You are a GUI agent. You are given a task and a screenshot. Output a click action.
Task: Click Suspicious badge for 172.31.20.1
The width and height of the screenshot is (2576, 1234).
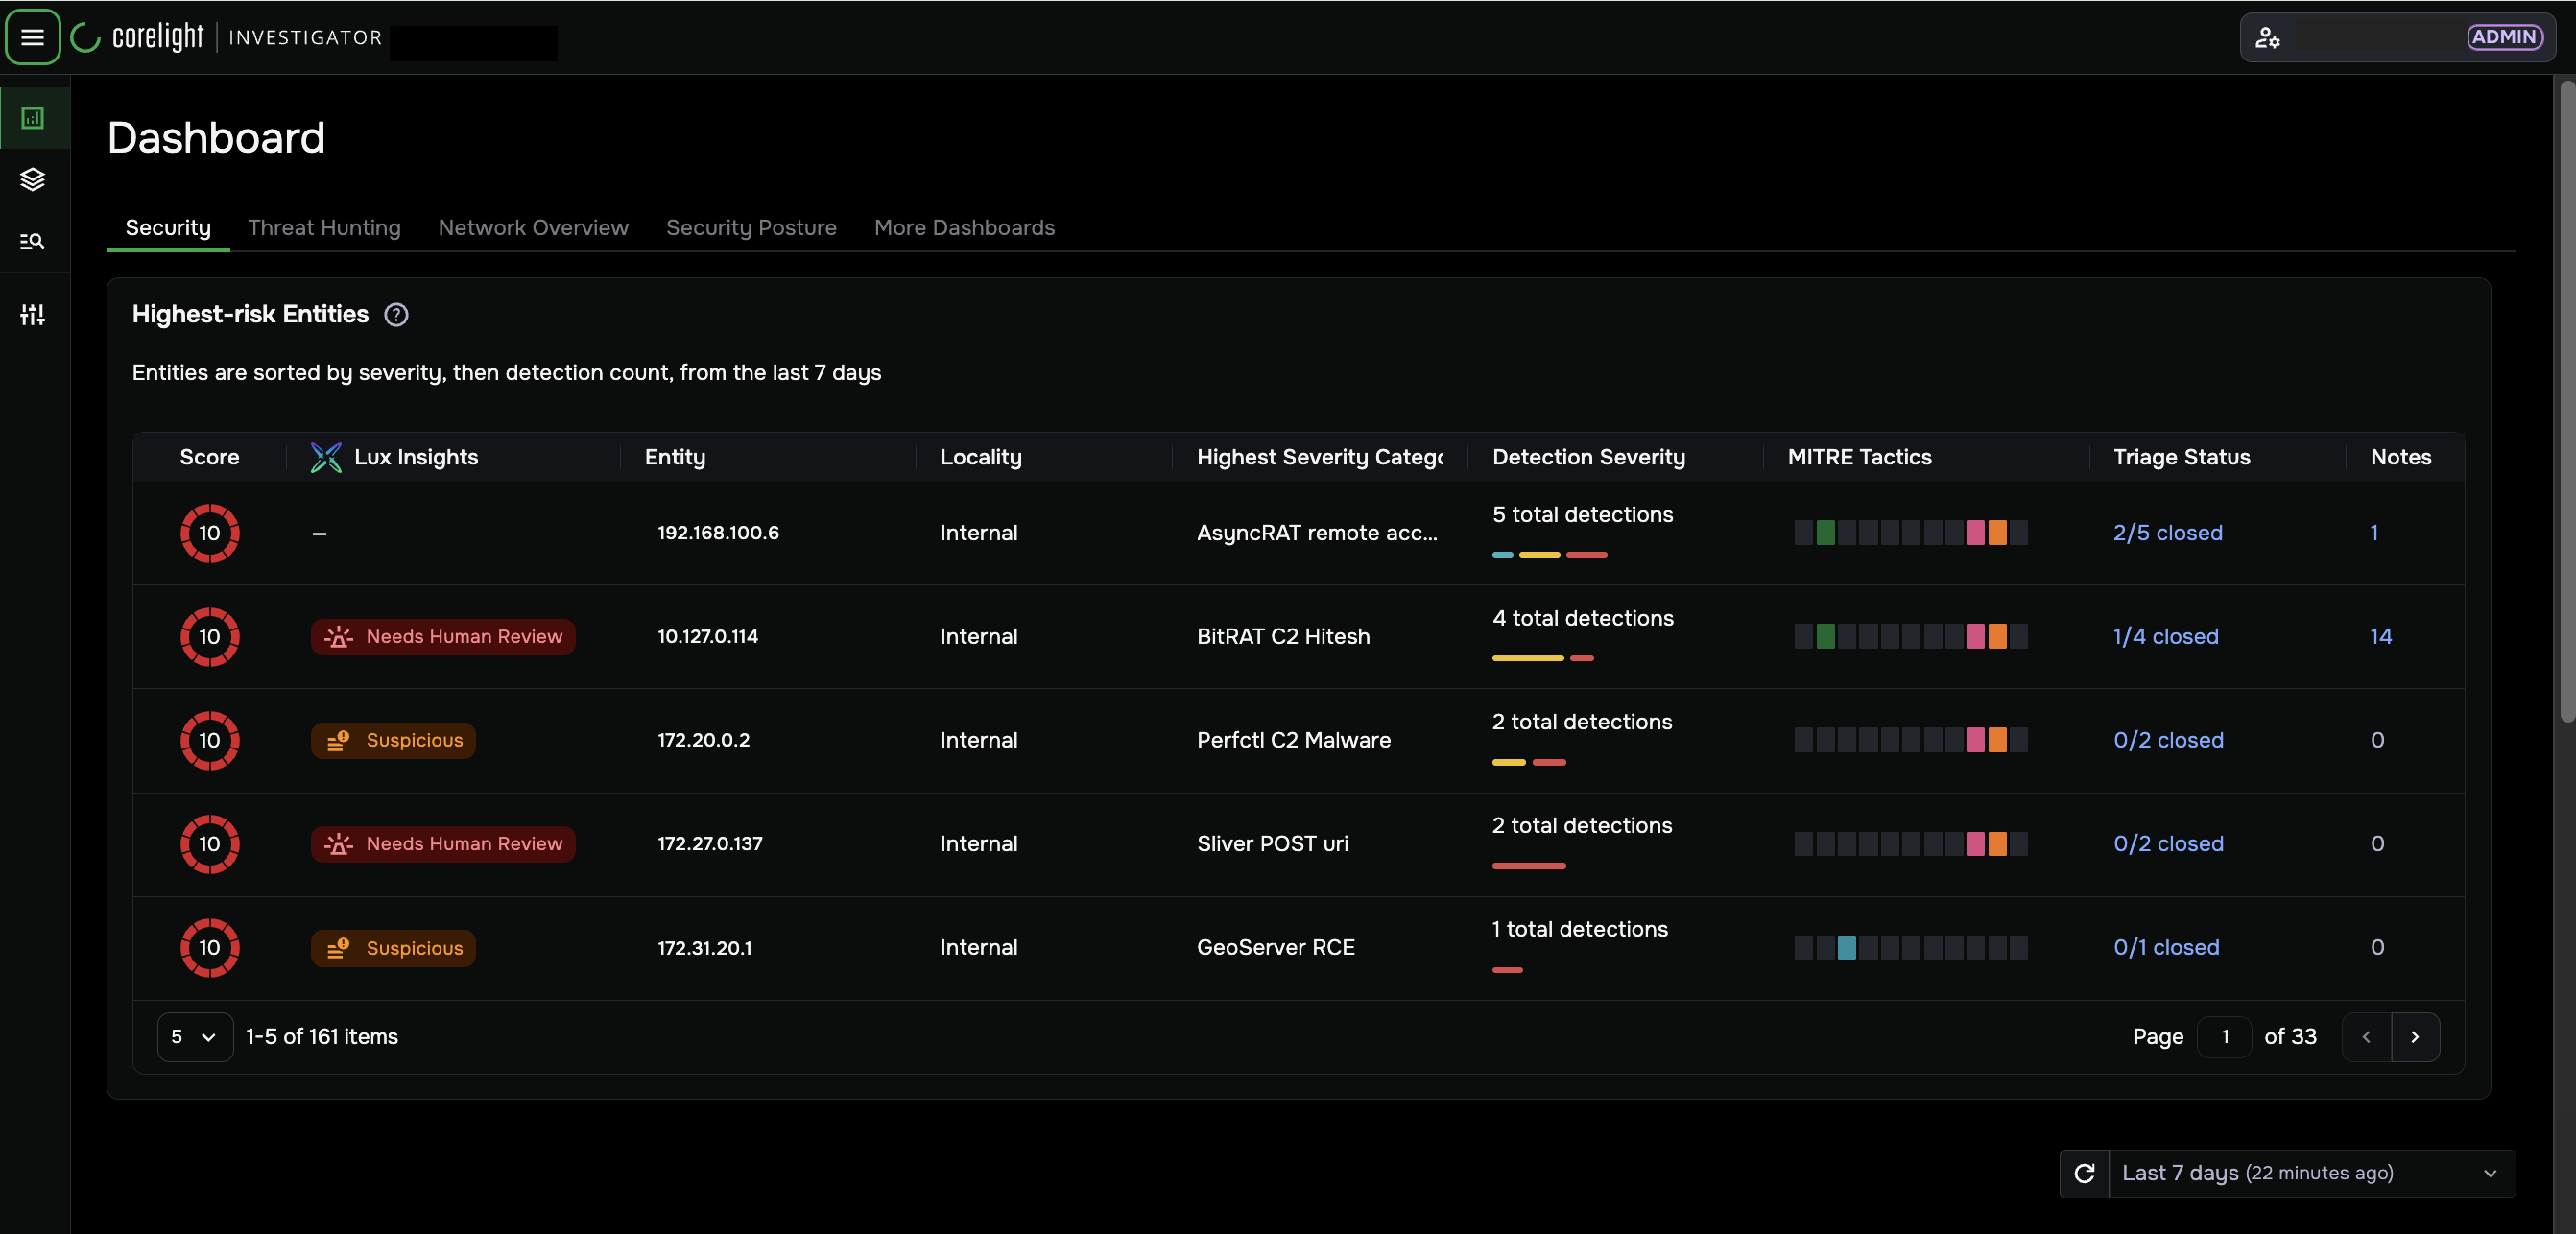click(x=393, y=948)
